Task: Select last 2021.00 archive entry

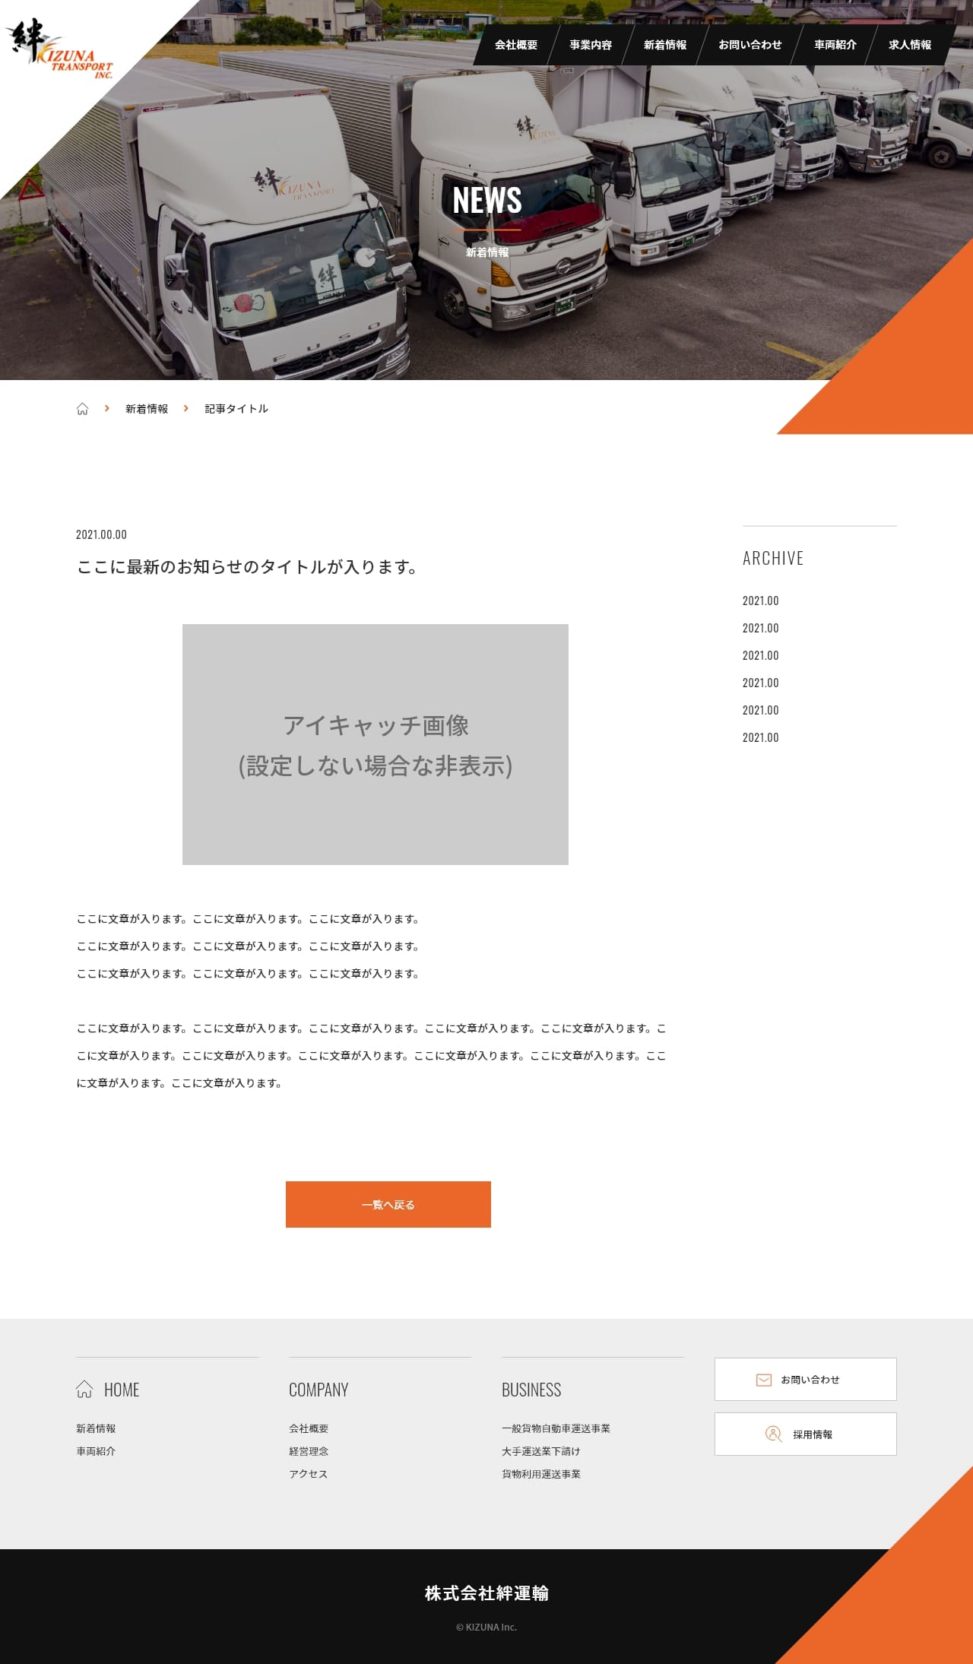Action: [x=760, y=738]
